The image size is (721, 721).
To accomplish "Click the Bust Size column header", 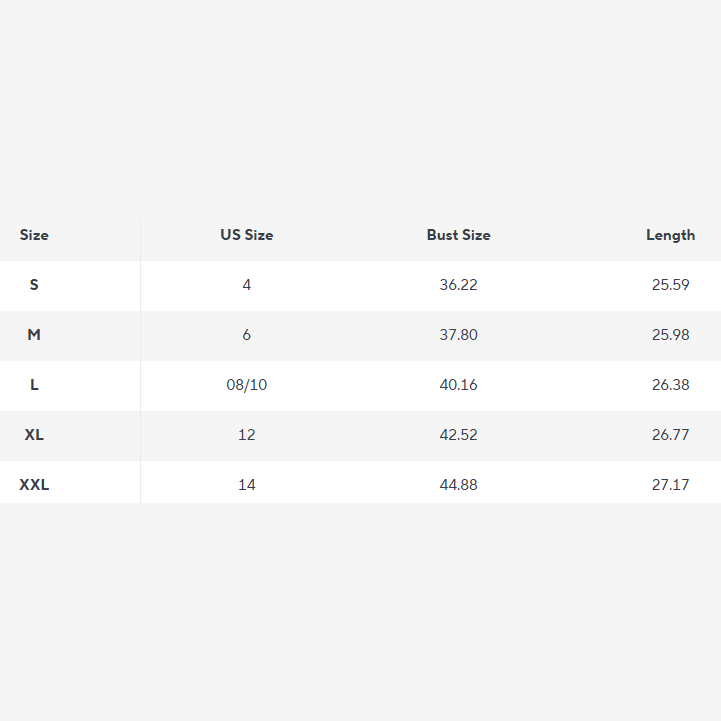I will click(x=458, y=235).
